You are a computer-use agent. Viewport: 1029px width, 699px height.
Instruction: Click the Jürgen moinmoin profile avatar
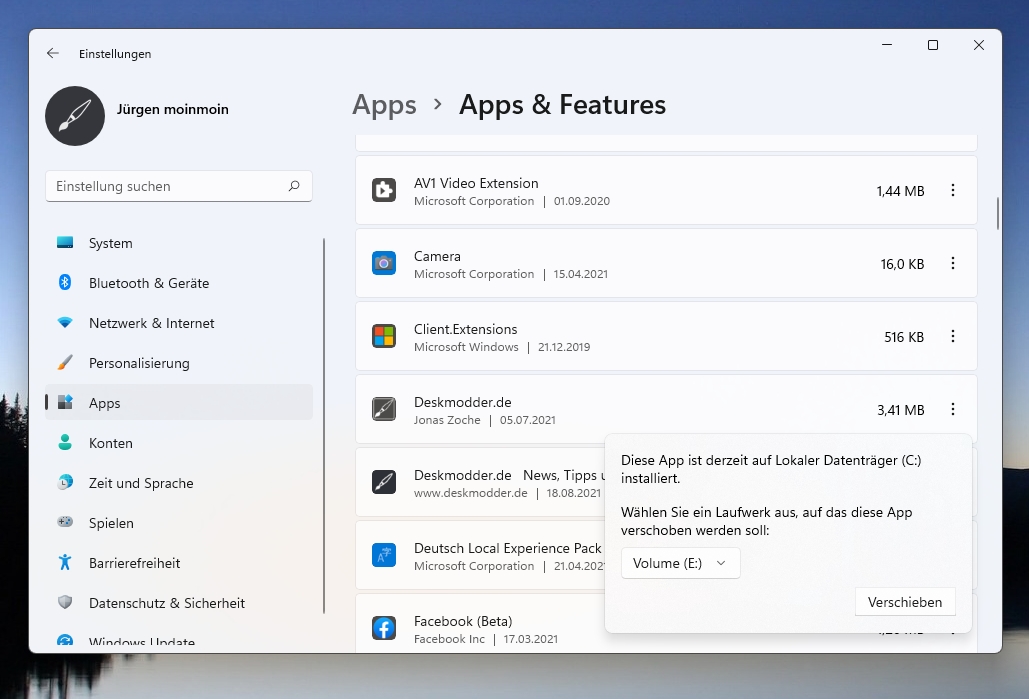pos(75,116)
